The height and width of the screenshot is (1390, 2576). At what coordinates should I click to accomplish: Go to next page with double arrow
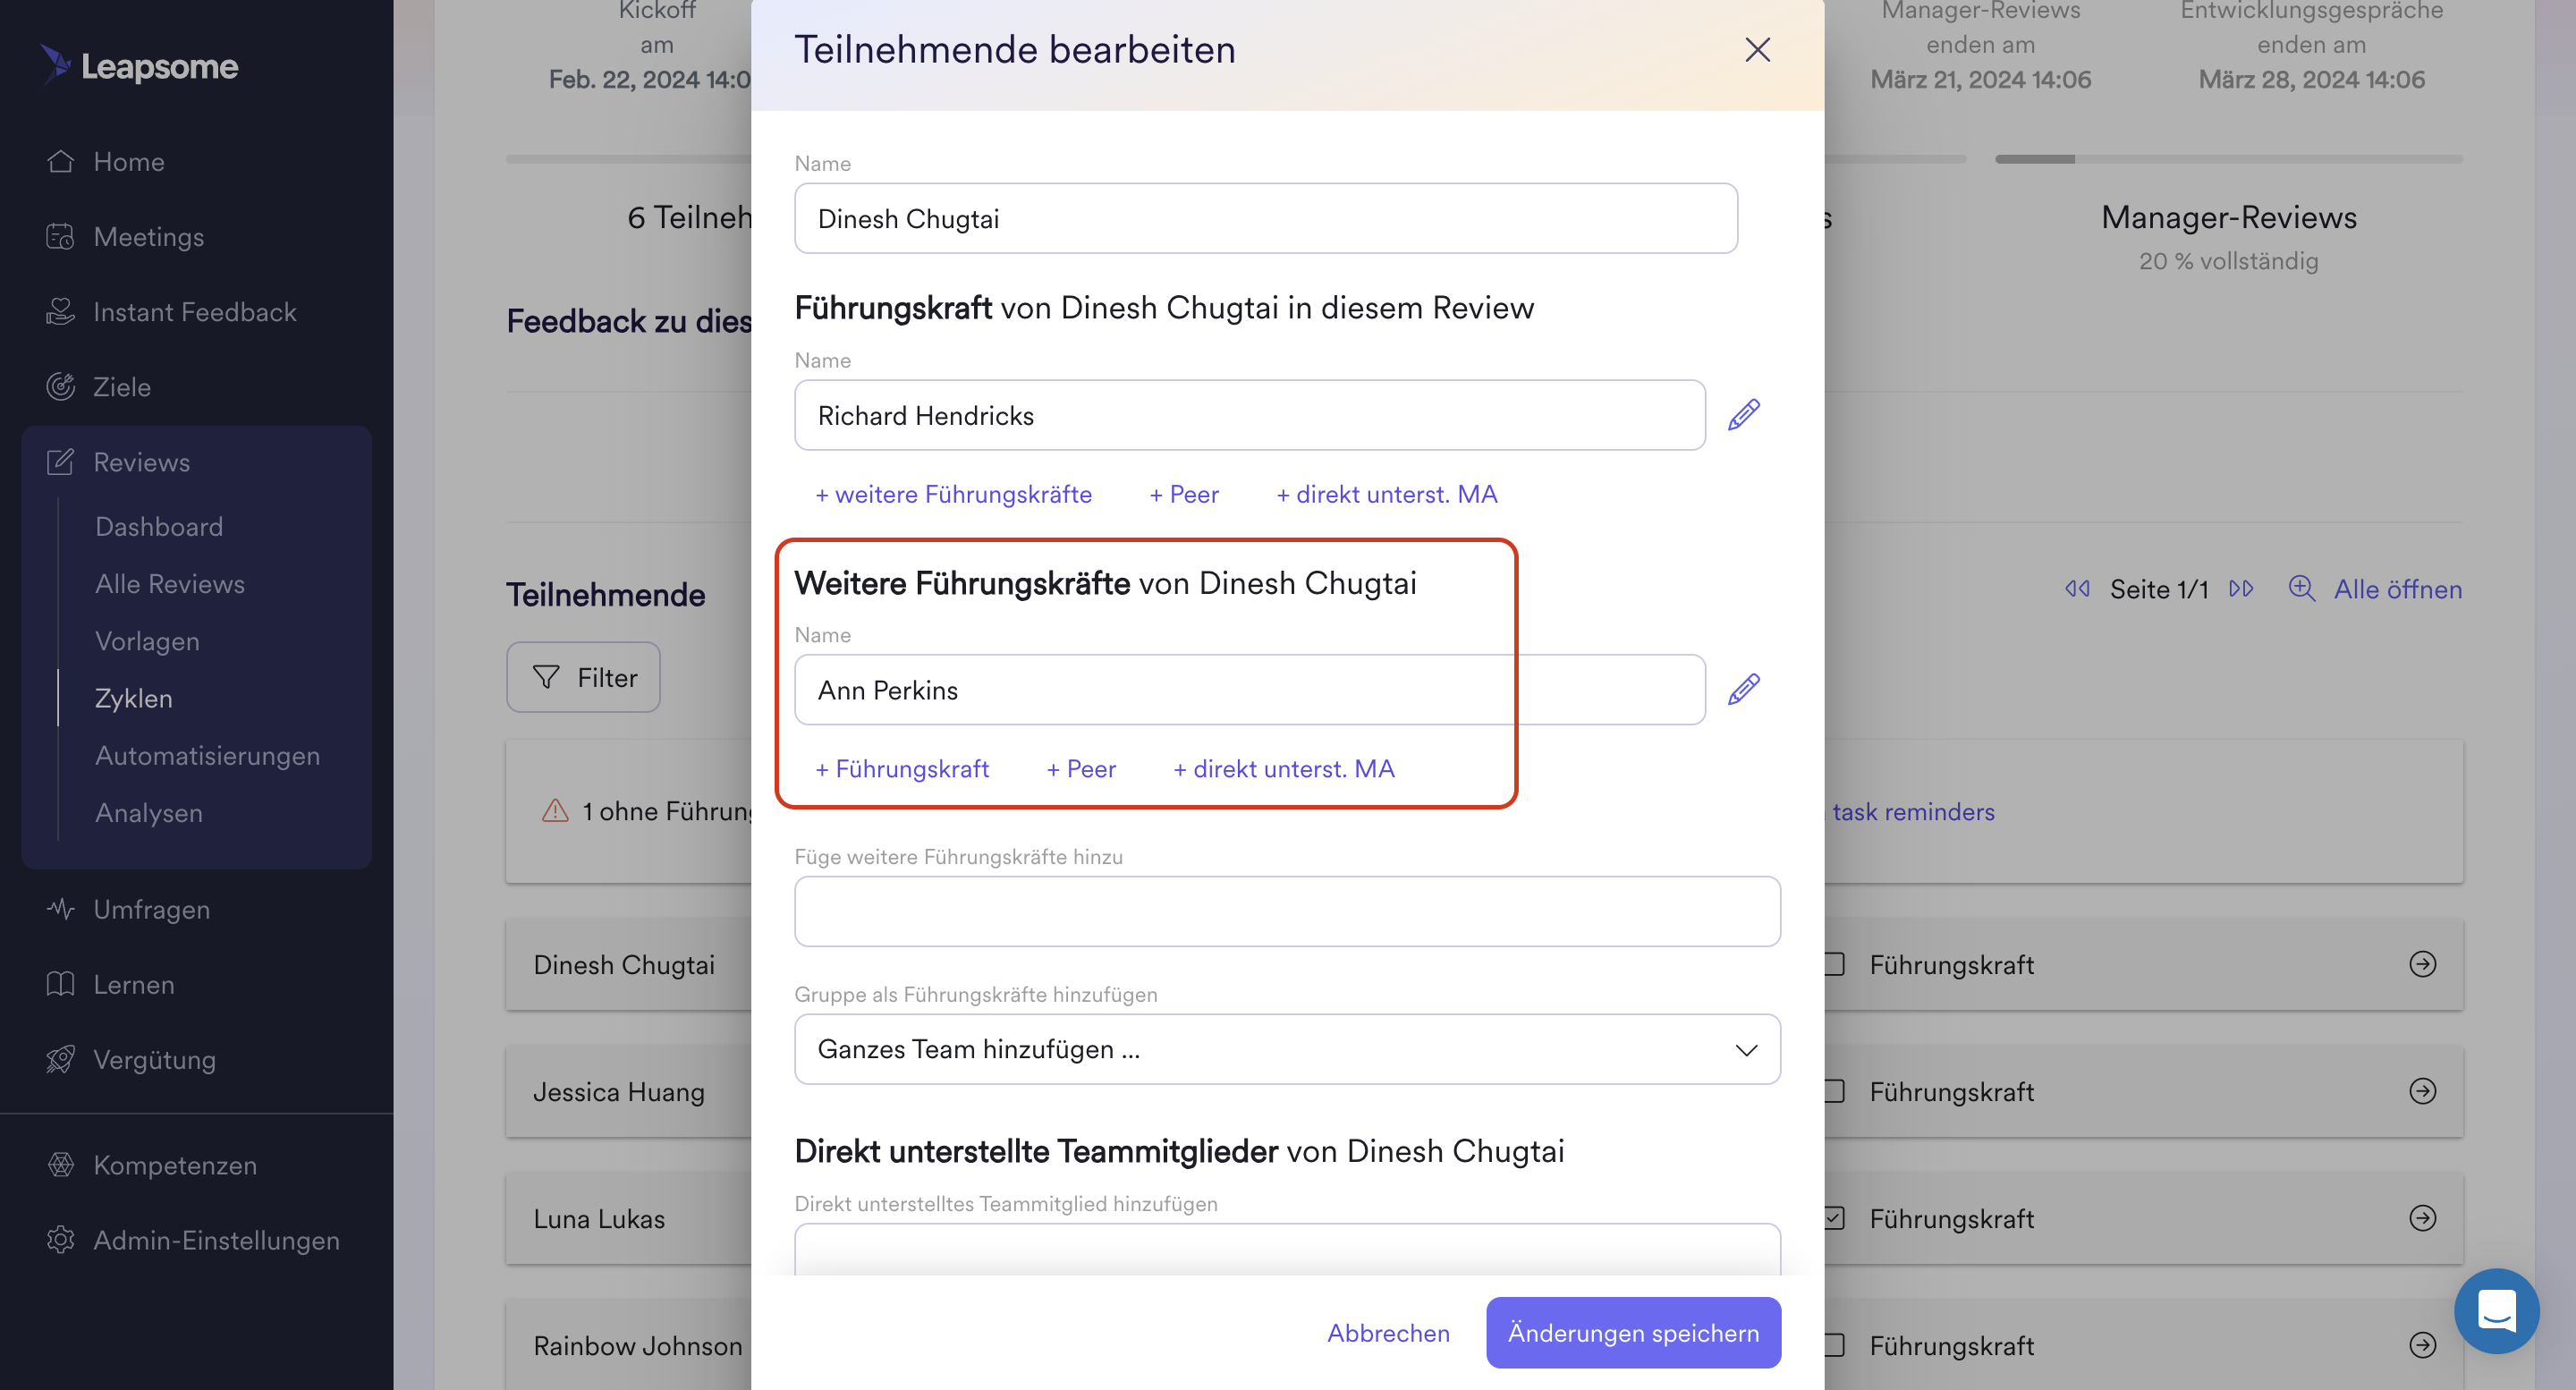(x=2241, y=588)
